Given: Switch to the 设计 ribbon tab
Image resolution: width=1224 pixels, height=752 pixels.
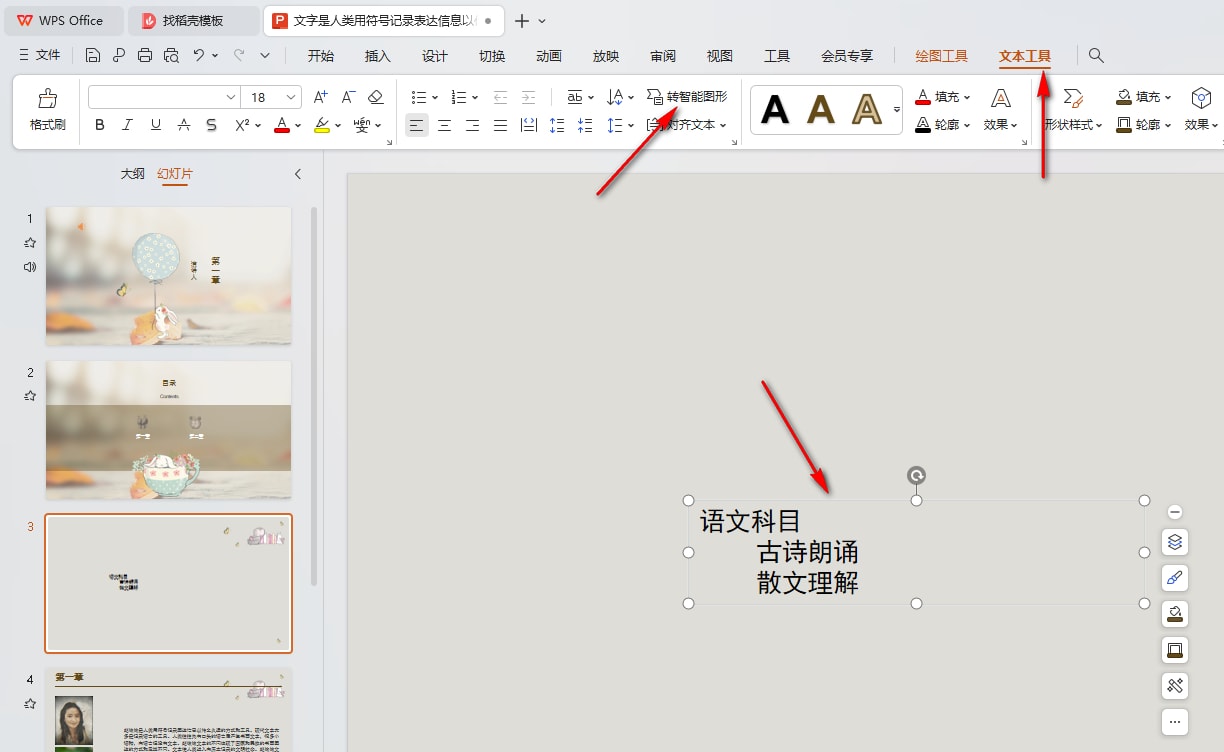Looking at the screenshot, I should pyautogui.click(x=435, y=56).
